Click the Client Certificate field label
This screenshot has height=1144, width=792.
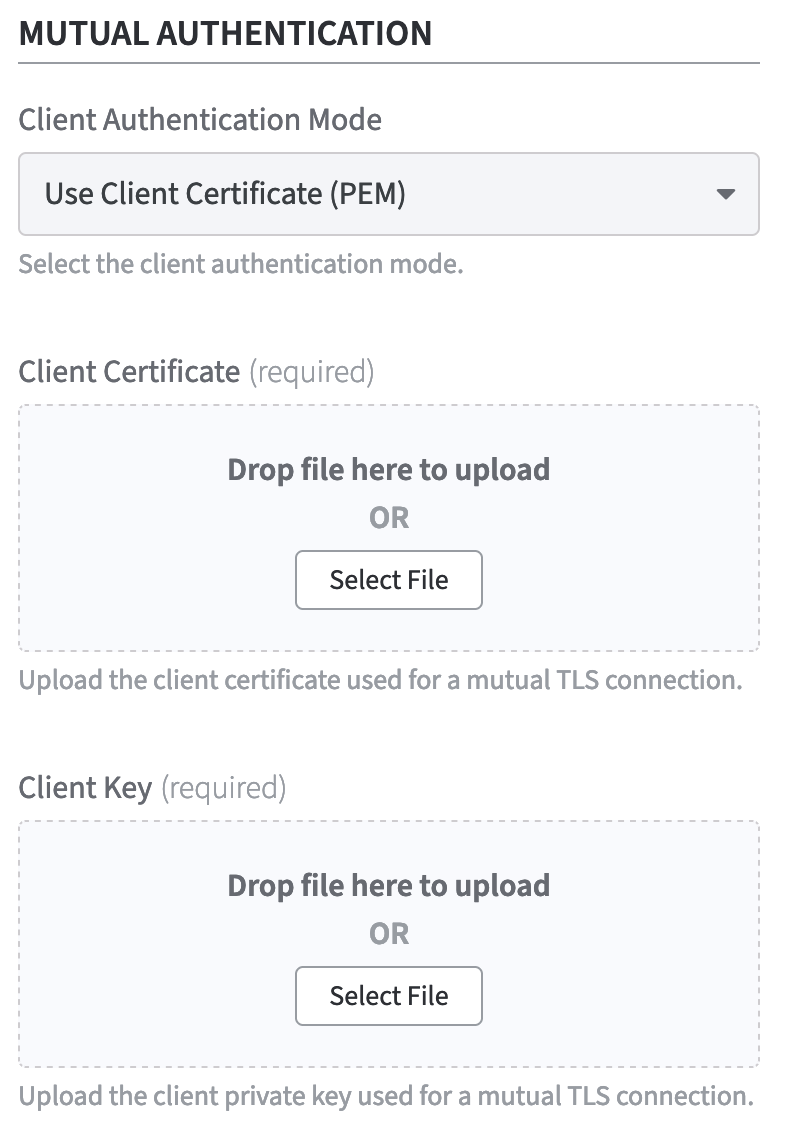click(x=129, y=372)
